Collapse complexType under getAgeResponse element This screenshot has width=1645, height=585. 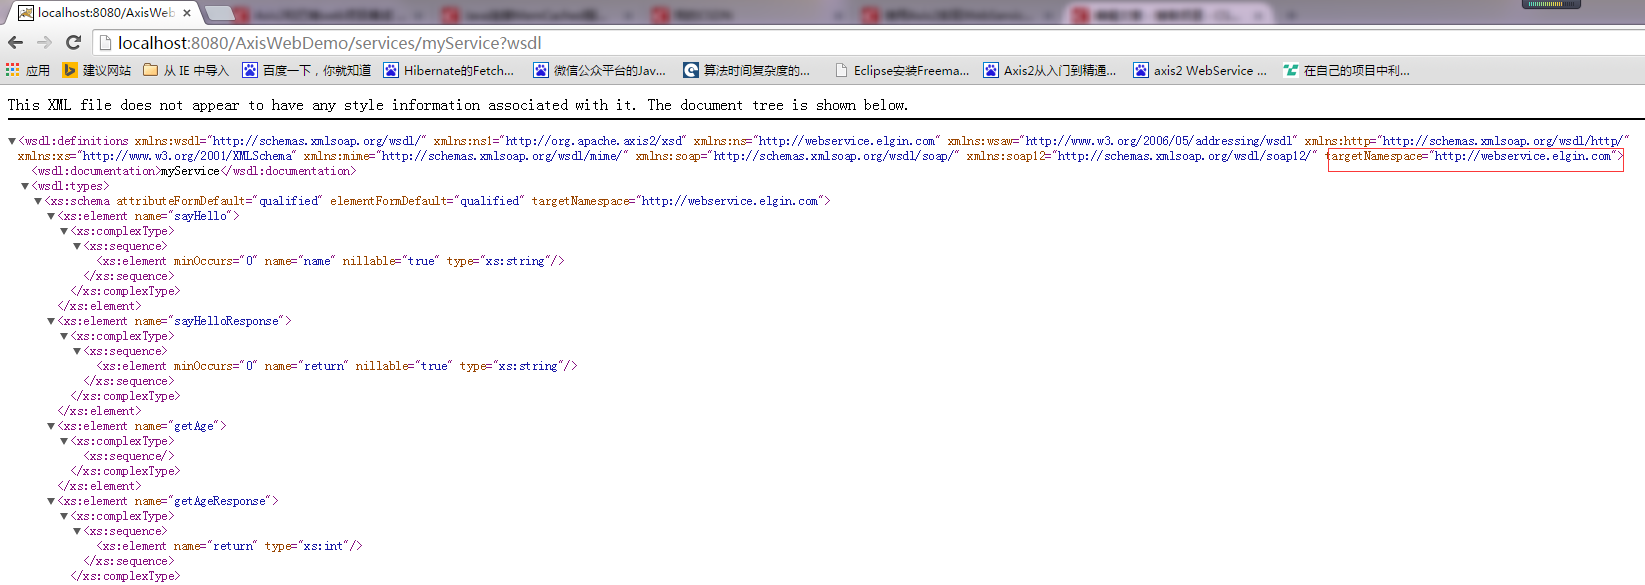pos(64,516)
